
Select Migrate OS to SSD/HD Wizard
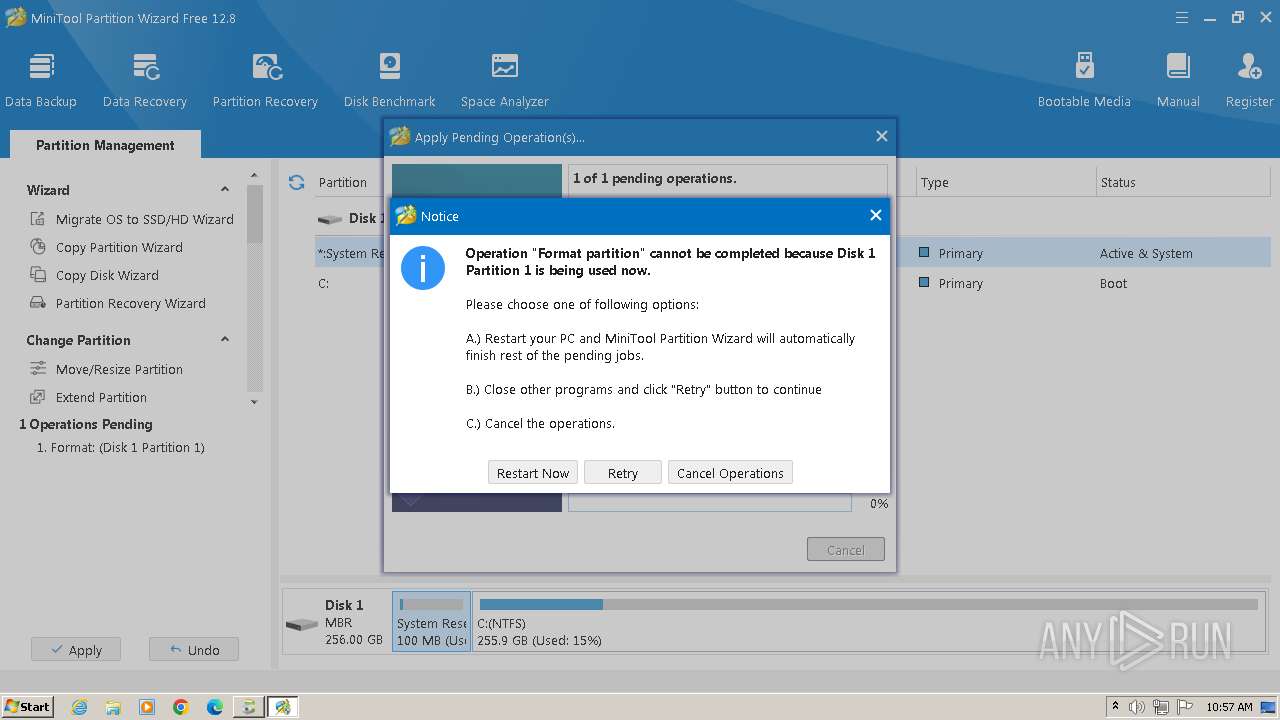145,219
